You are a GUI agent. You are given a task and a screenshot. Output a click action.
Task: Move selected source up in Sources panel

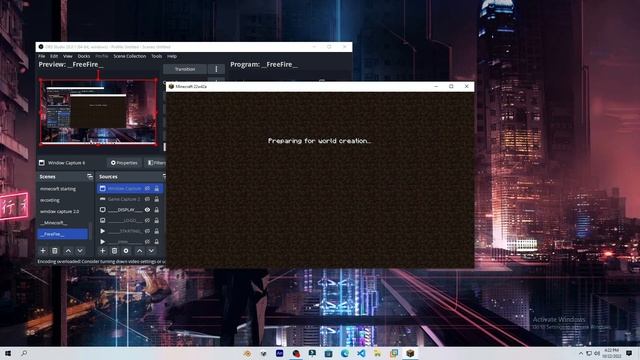140,251
